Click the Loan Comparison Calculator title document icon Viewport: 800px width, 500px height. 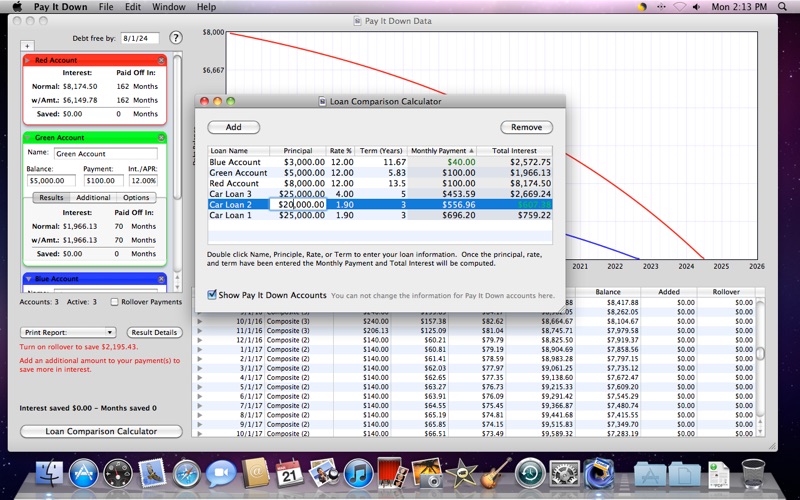tap(322, 102)
